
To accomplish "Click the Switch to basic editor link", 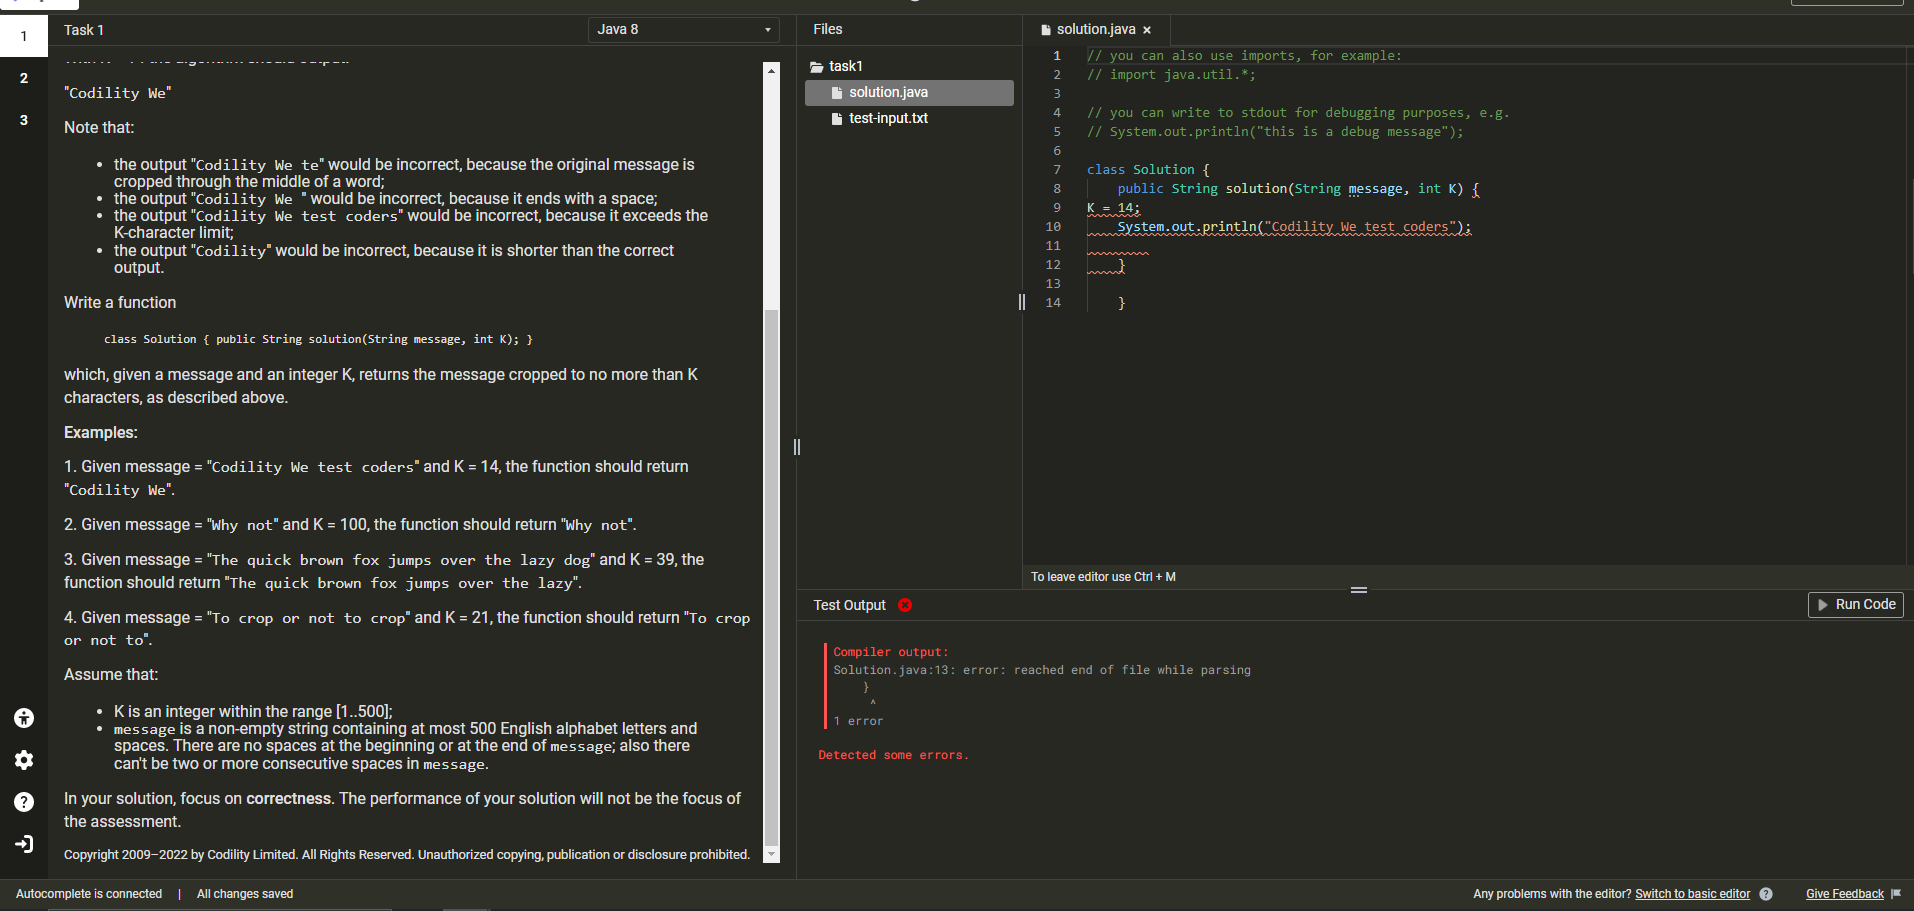I will 1692,894.
